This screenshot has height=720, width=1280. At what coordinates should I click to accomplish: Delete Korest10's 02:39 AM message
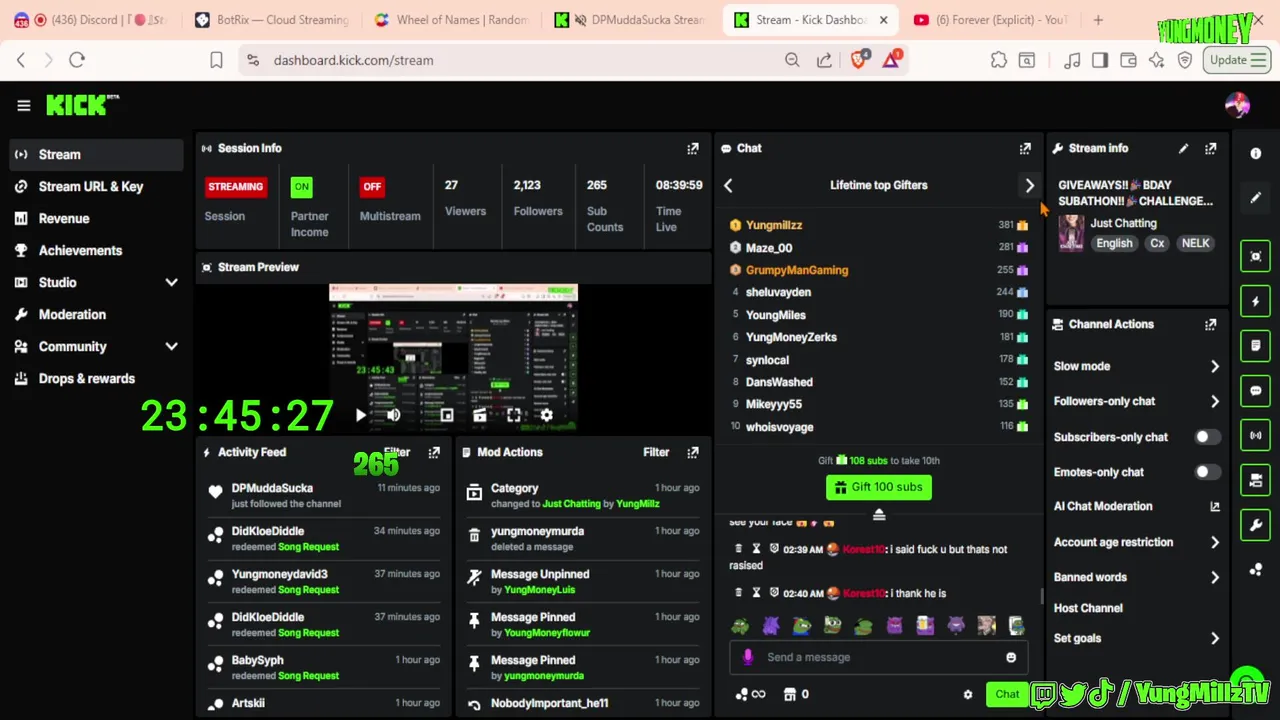[738, 549]
